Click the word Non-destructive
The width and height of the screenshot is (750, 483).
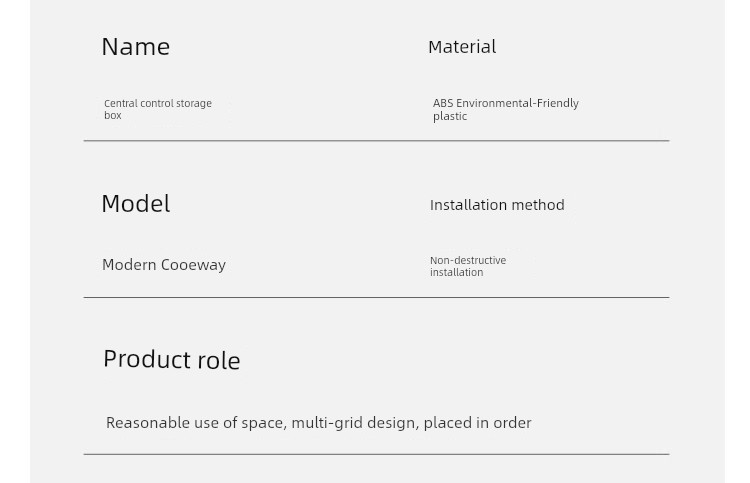[x=468, y=261]
